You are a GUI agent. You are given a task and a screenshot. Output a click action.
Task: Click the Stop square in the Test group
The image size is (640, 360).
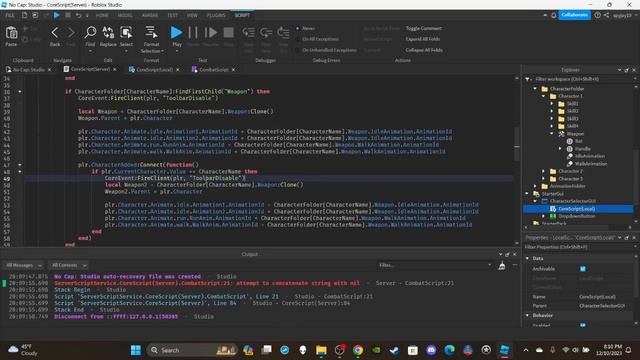click(229, 33)
